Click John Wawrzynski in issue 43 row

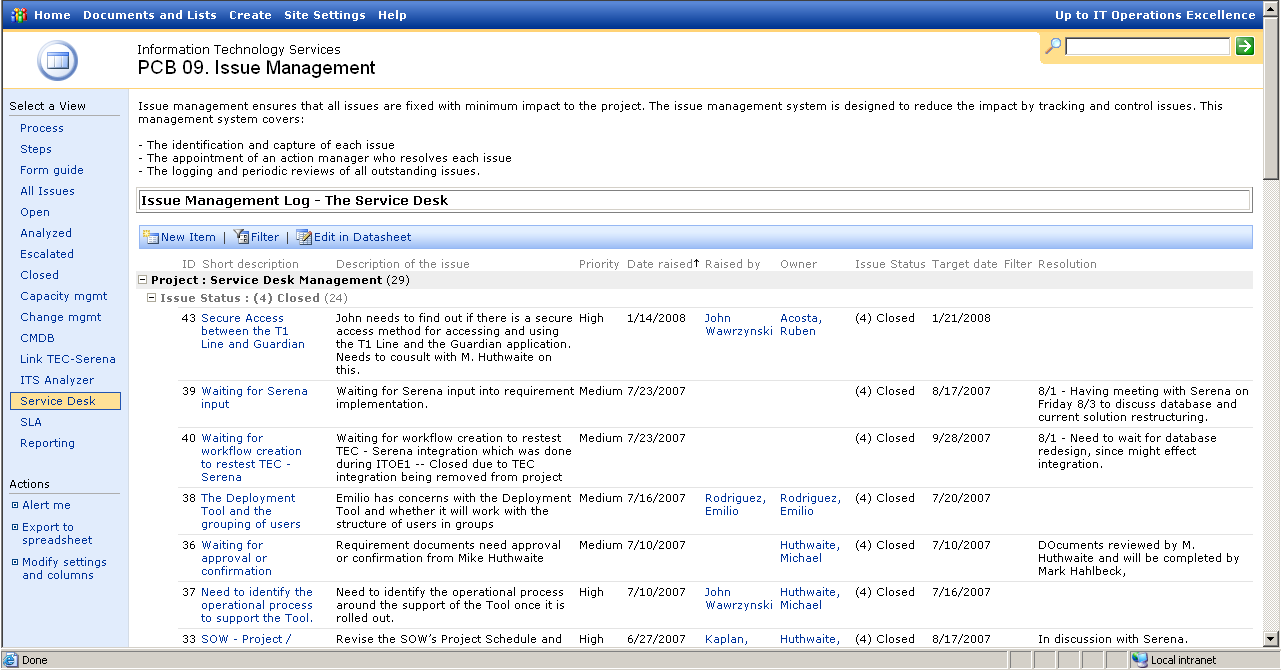click(x=739, y=325)
